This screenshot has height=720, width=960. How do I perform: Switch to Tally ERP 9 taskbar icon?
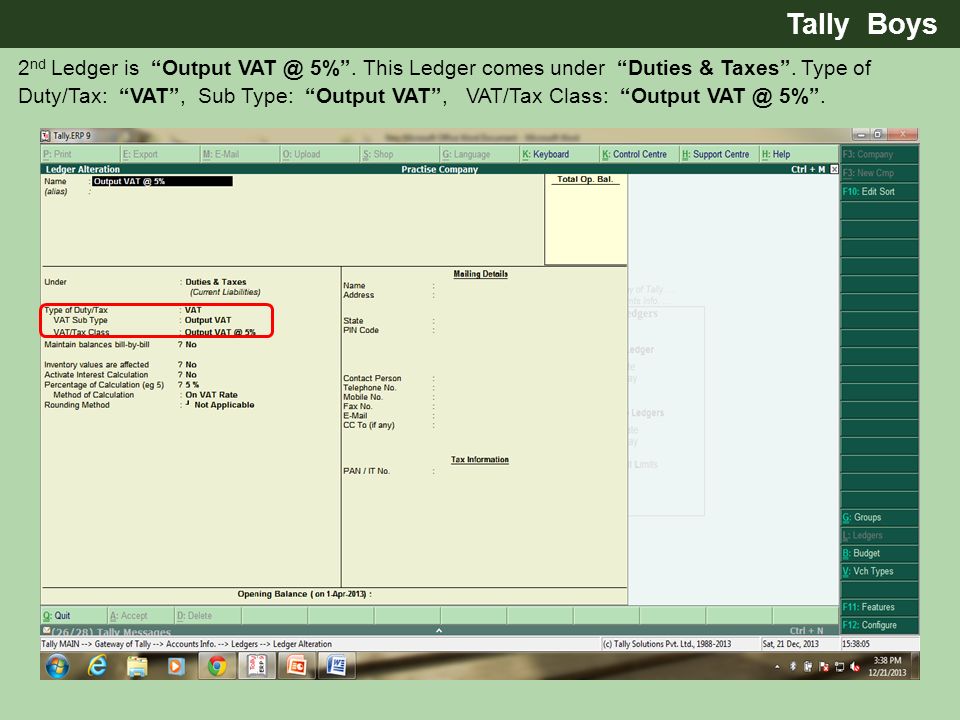coord(257,666)
